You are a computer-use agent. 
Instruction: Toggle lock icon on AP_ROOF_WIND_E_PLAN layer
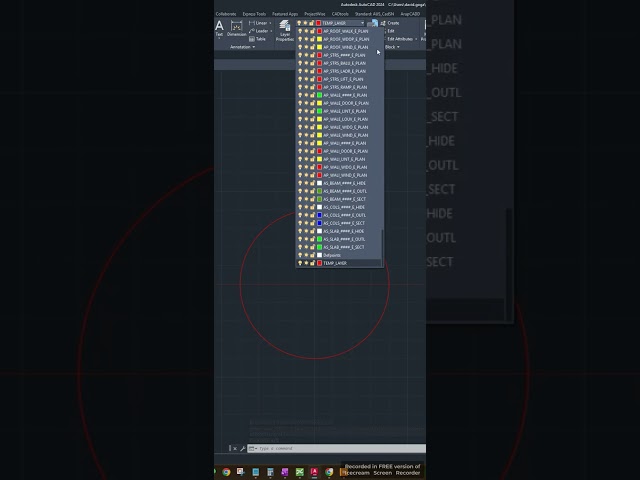[x=312, y=47]
